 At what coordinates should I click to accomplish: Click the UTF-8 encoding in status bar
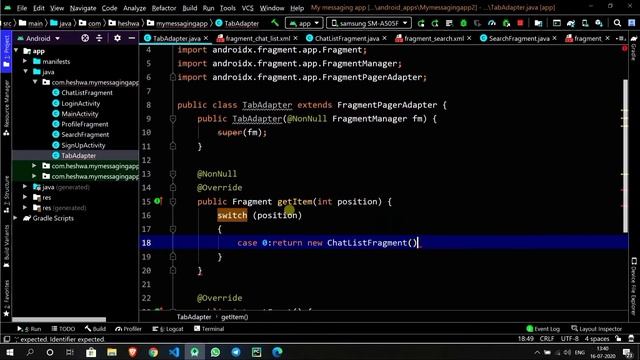click(570, 339)
